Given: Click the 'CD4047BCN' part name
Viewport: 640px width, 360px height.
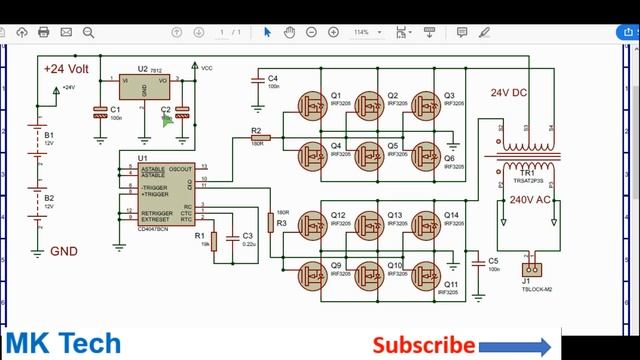Looking at the screenshot, I should (x=153, y=229).
